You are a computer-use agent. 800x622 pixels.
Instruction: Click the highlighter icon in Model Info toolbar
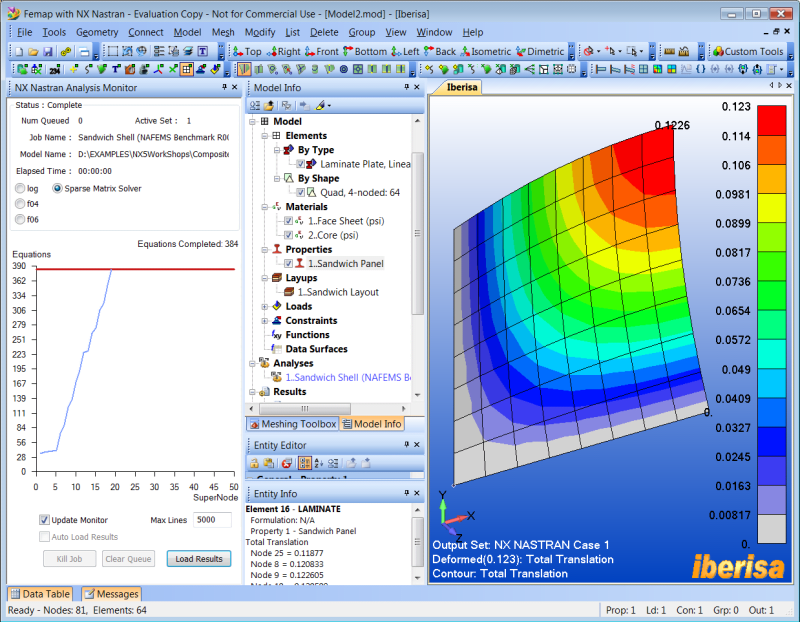pos(320,106)
